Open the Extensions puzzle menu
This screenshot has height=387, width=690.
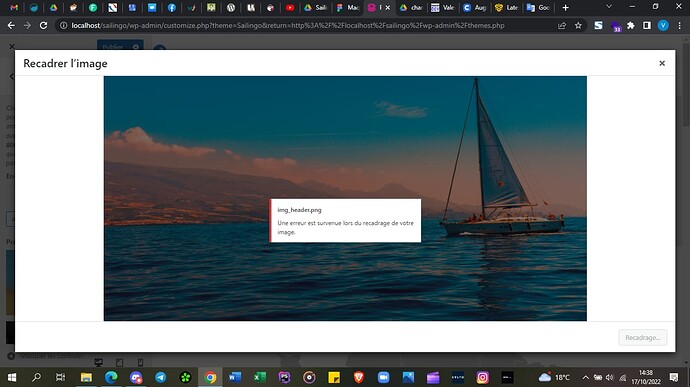[631, 26]
